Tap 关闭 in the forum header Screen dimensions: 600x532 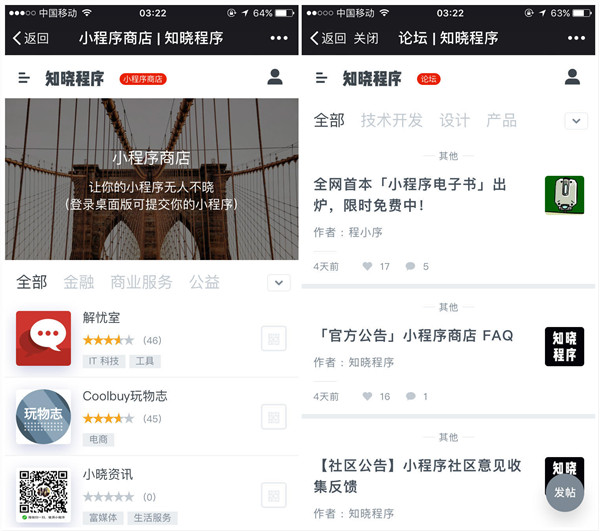(365, 38)
